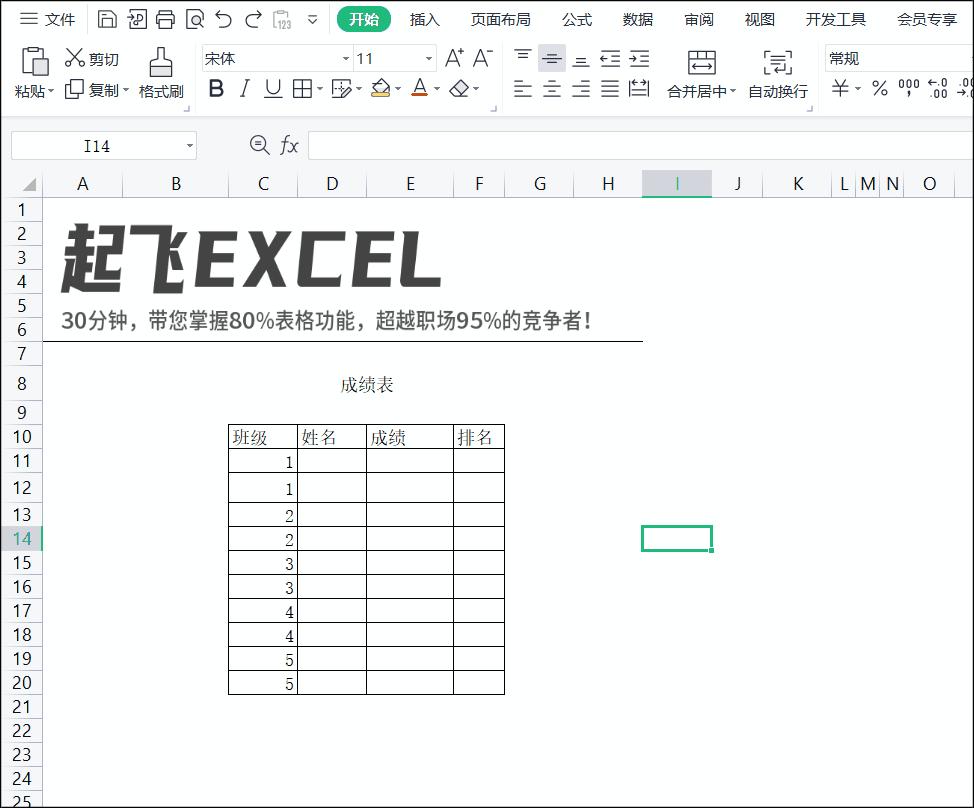Click the Paste (粘贴) clipboard icon

point(35,64)
